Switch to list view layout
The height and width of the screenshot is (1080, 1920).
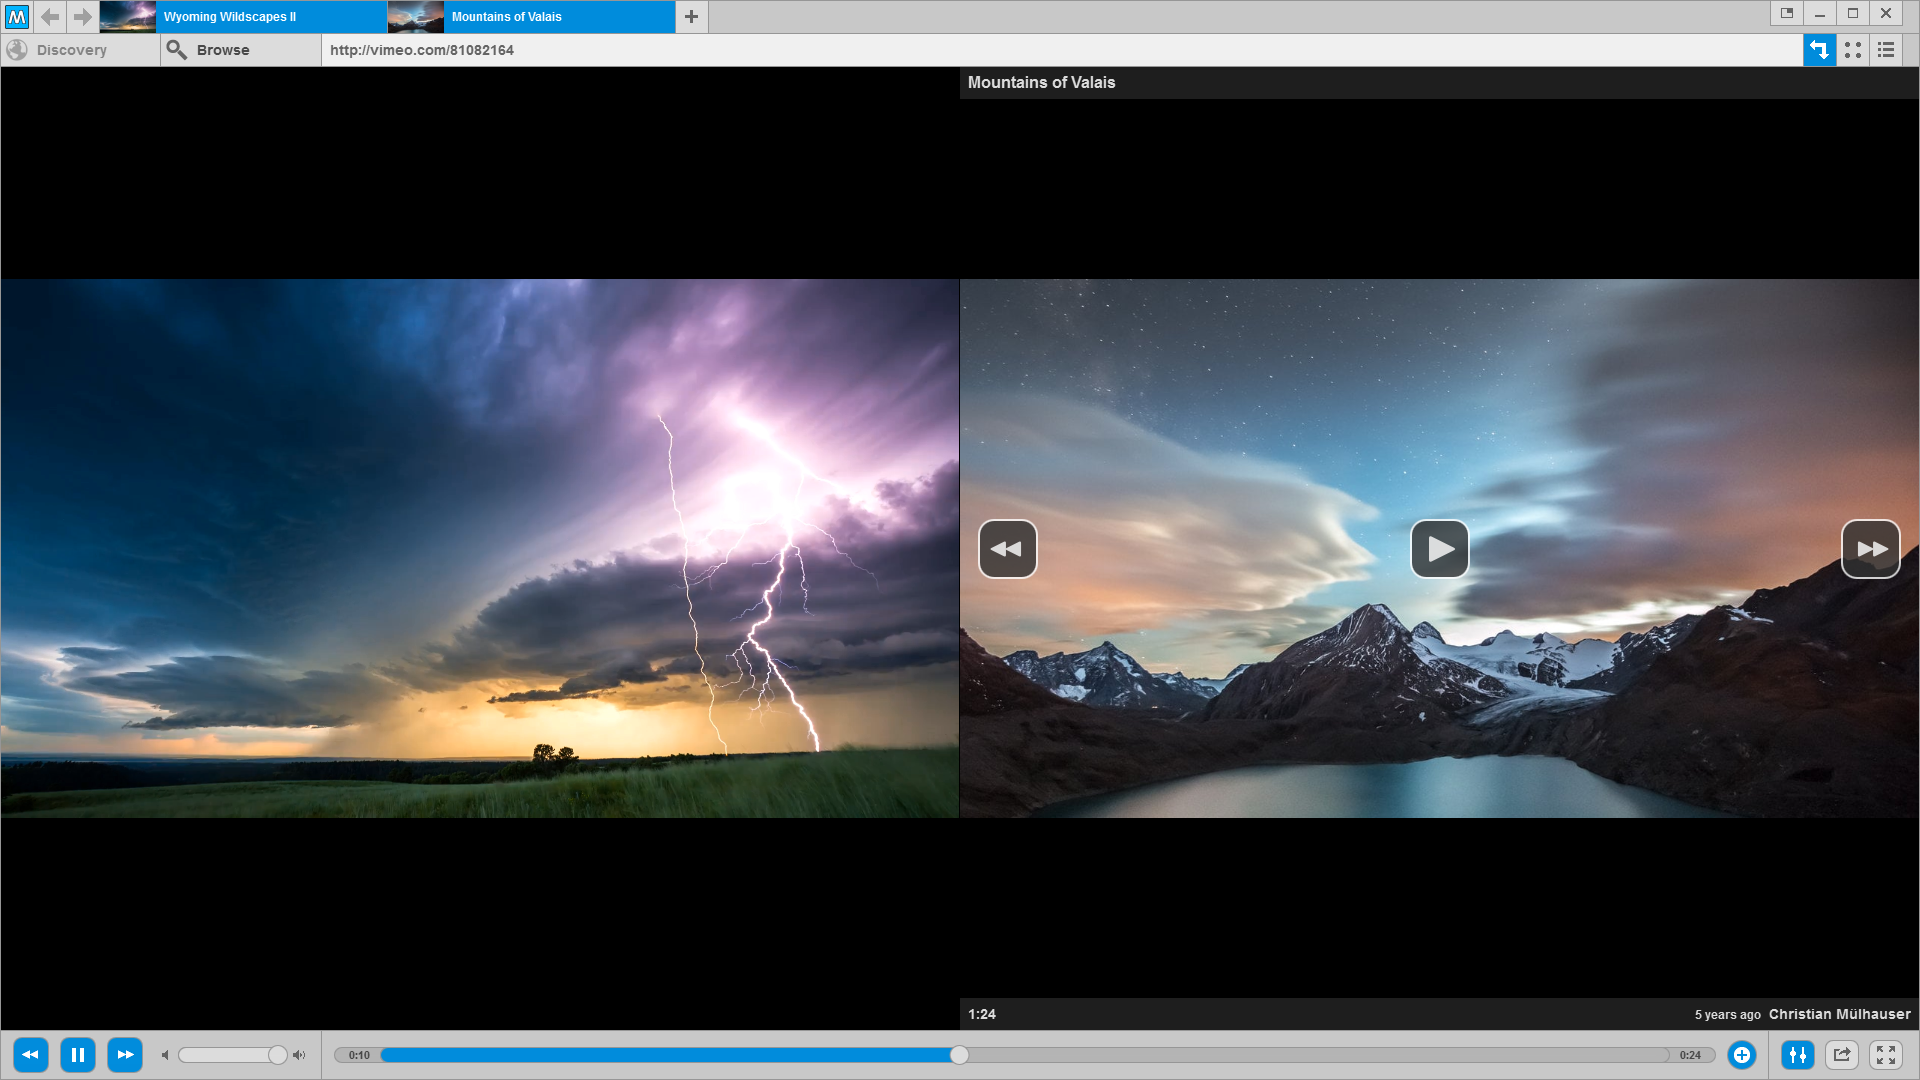[1886, 50]
